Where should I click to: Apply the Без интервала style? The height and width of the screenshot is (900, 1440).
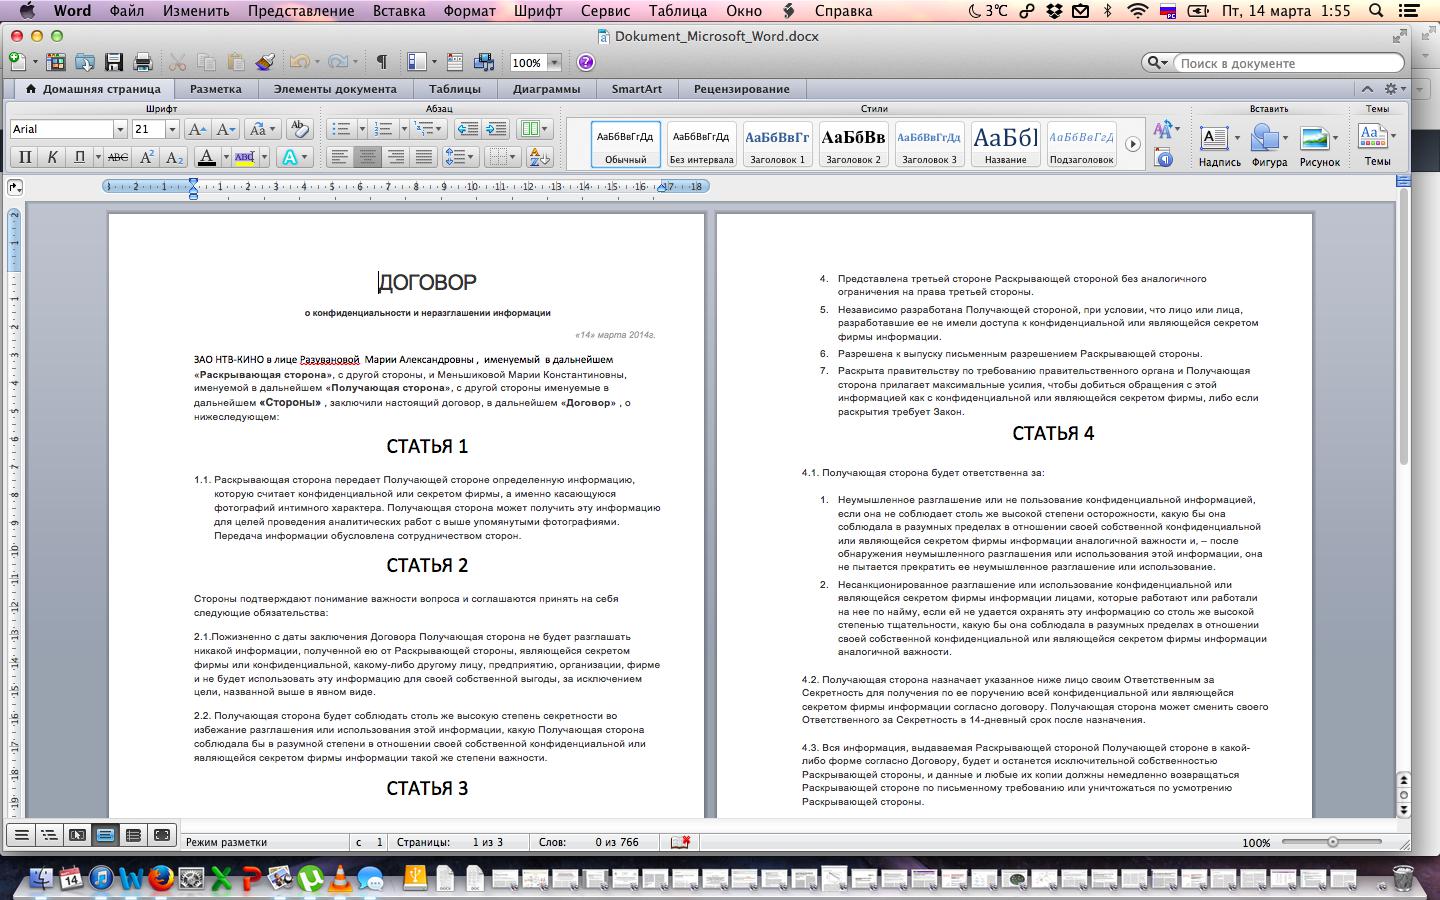coord(701,144)
